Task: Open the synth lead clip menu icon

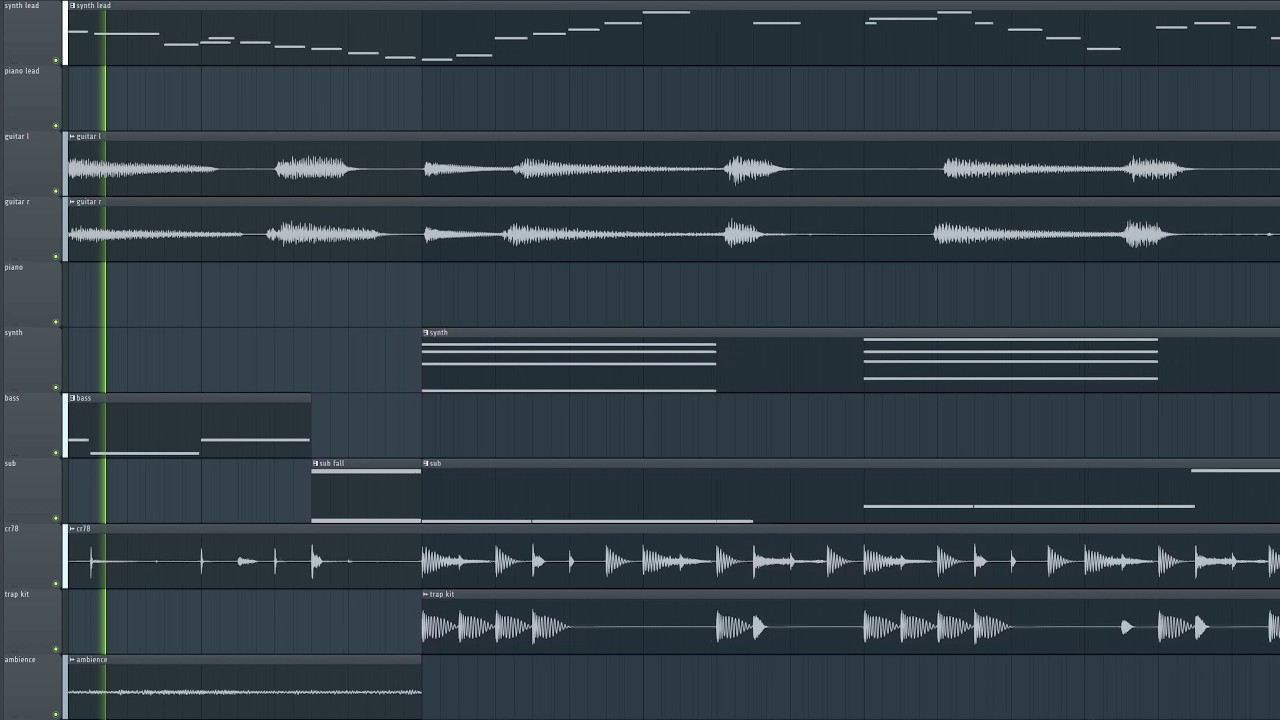Action: pos(73,6)
